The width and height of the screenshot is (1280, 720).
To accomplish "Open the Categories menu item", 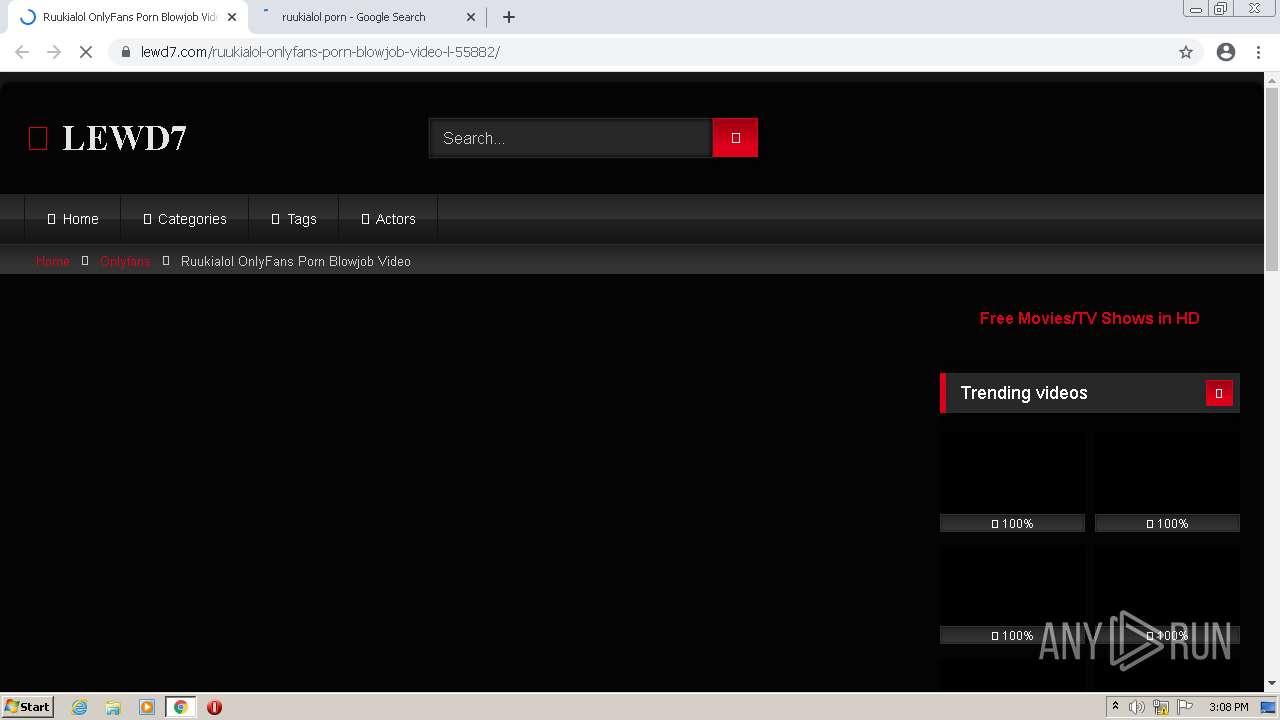I will point(185,219).
